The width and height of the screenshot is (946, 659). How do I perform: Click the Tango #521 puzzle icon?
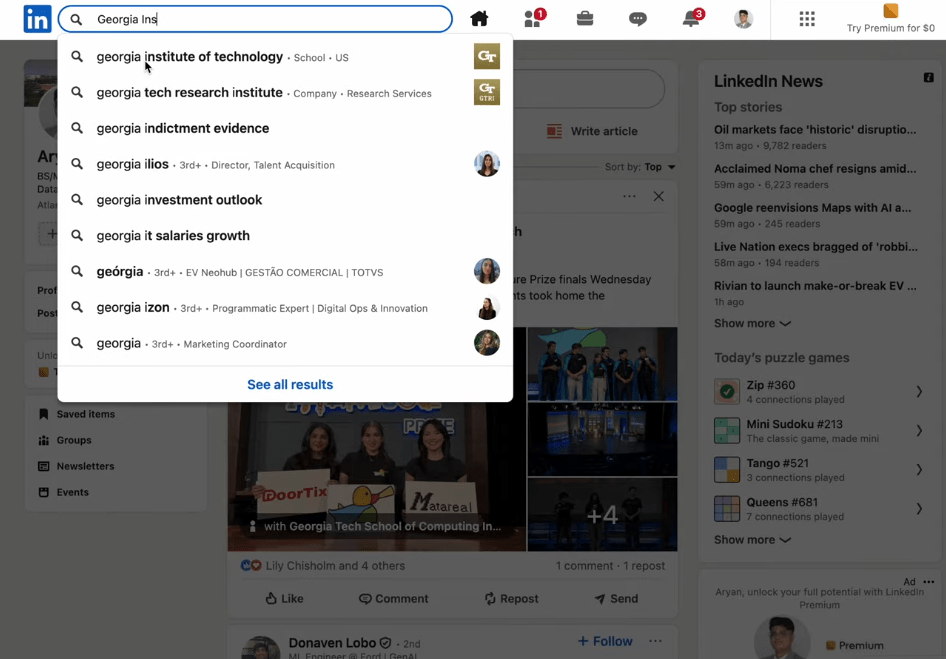point(727,470)
